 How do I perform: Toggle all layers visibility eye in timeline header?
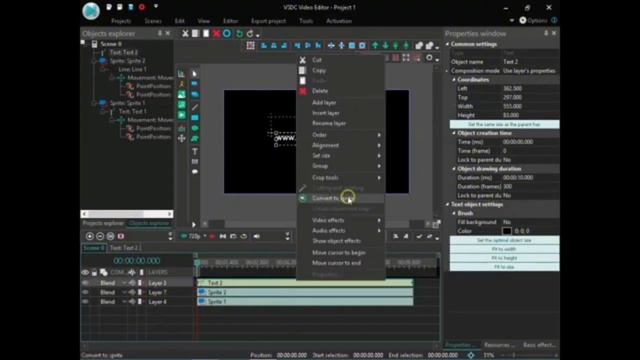tap(85, 272)
